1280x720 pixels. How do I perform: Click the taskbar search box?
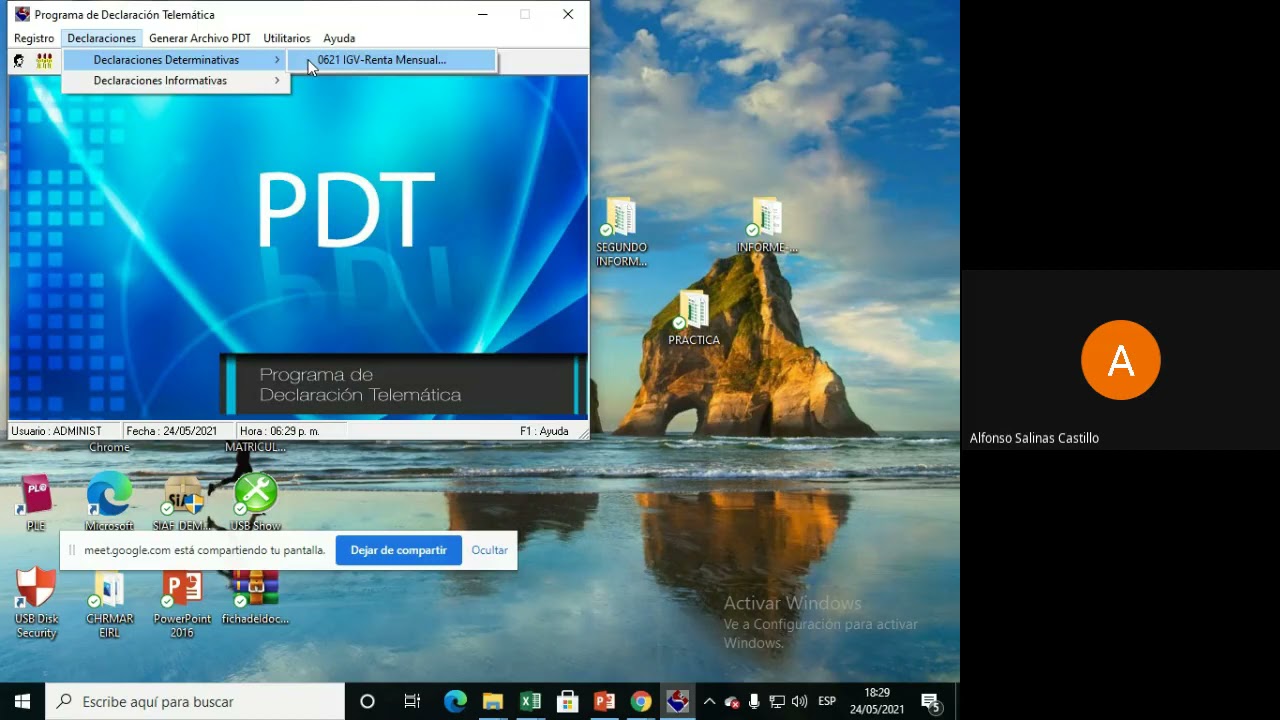(196, 702)
